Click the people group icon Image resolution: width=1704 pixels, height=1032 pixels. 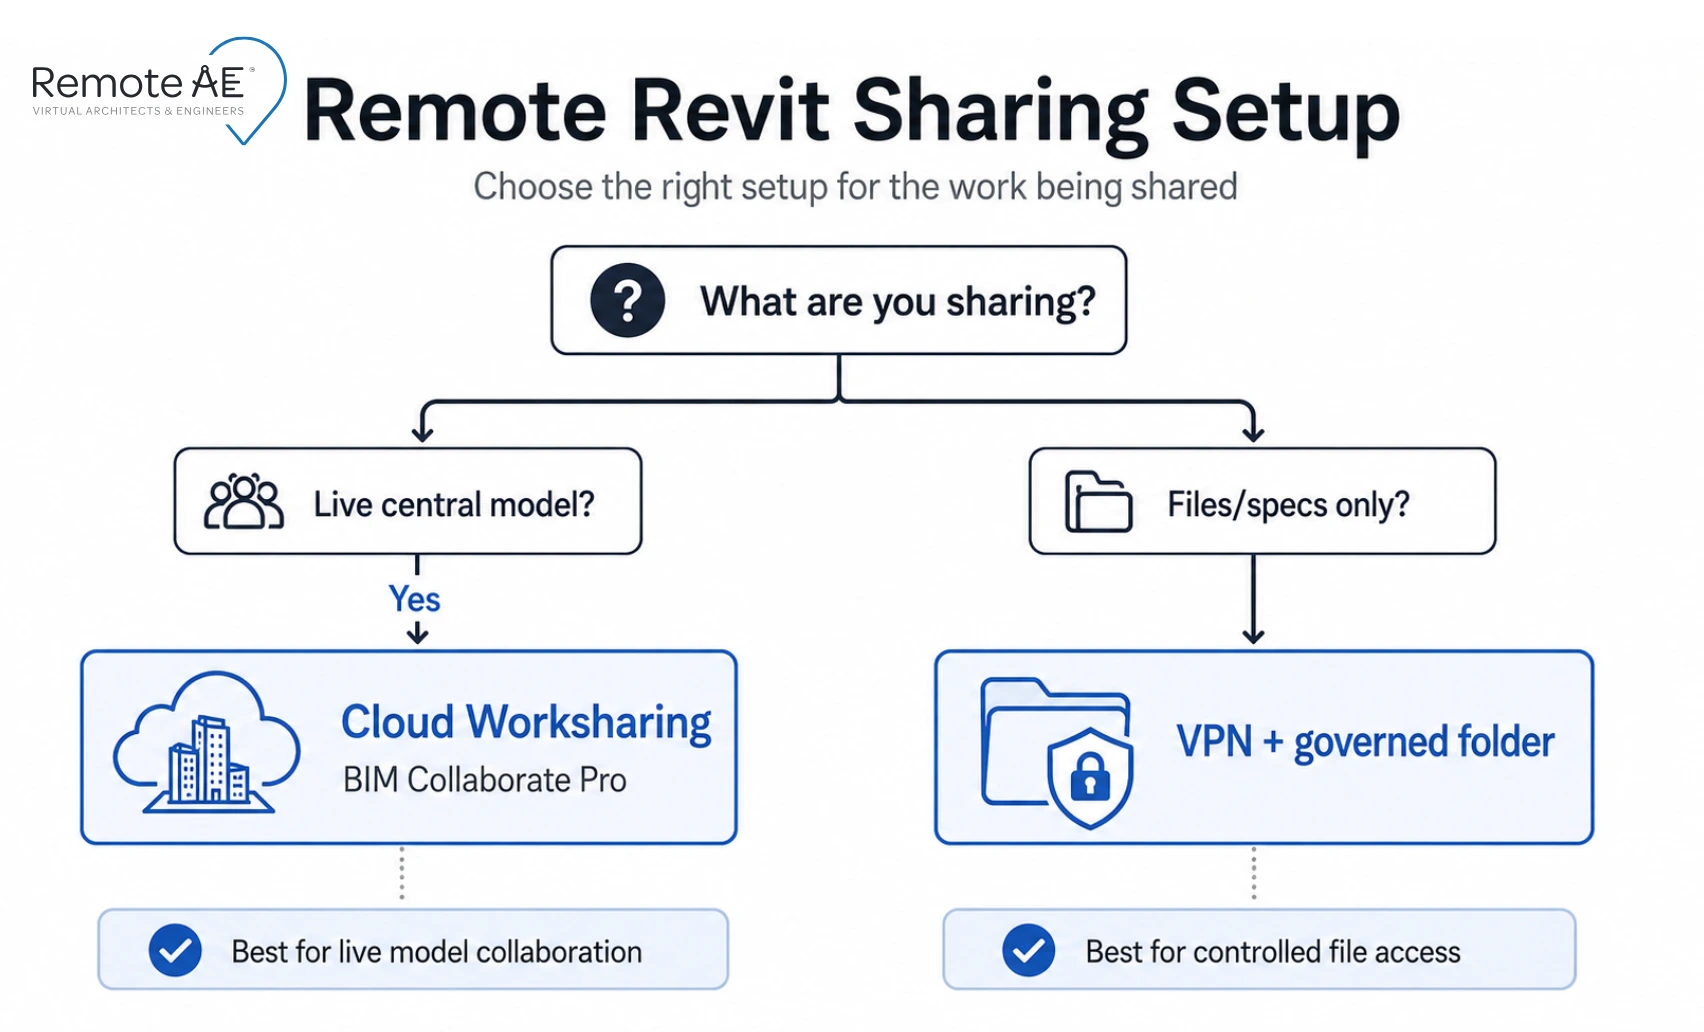pos(244,502)
